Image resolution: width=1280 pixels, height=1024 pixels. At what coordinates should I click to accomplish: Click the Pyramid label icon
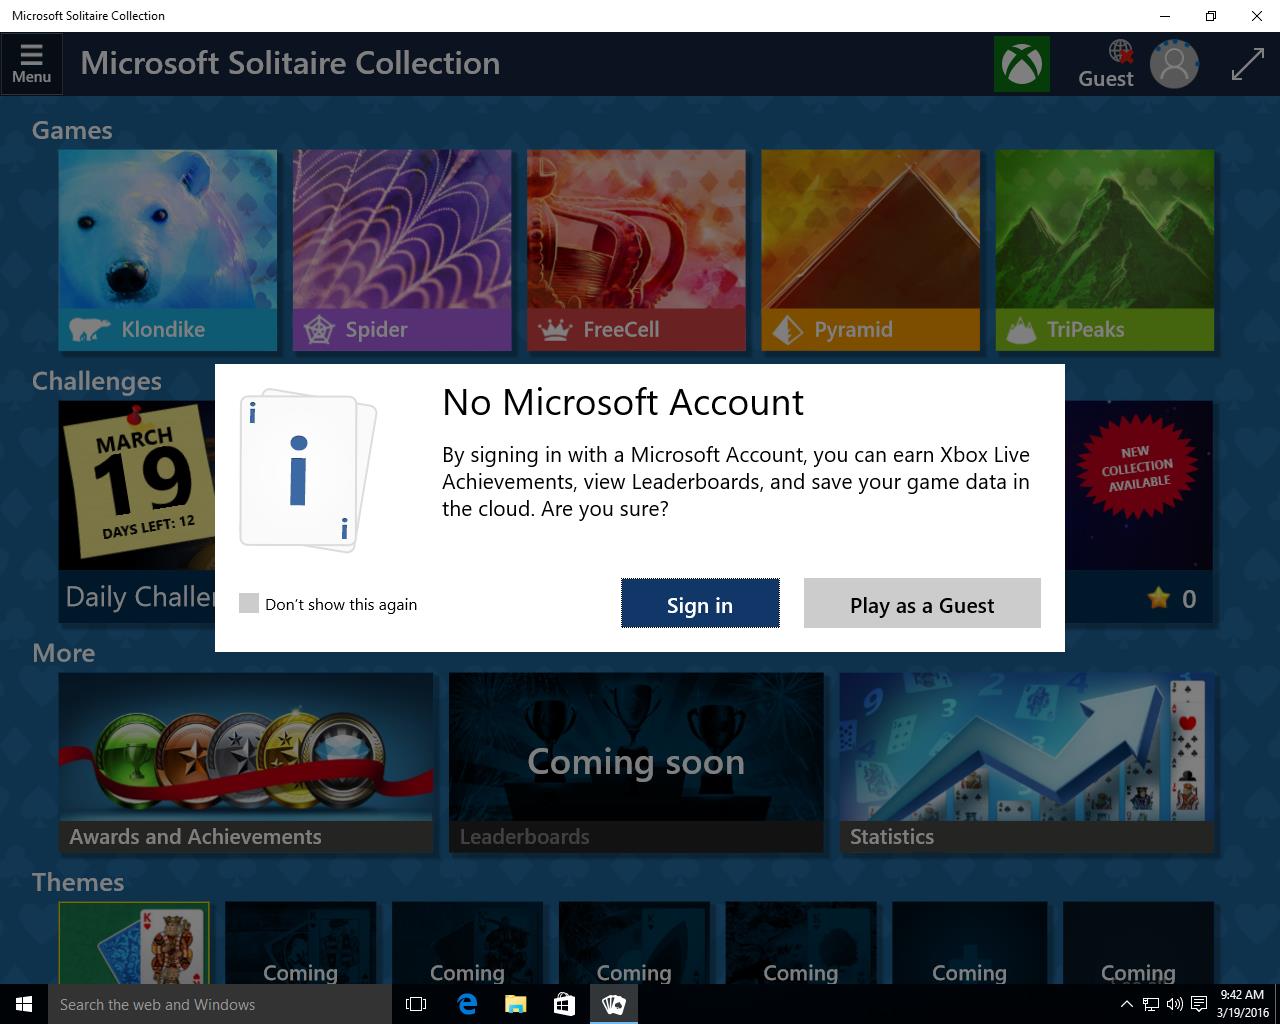[x=788, y=330]
